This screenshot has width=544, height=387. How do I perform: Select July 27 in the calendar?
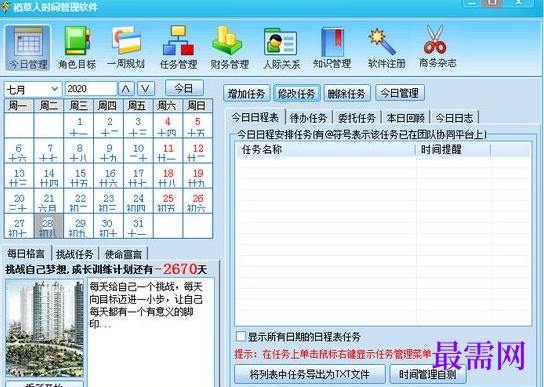pos(19,226)
